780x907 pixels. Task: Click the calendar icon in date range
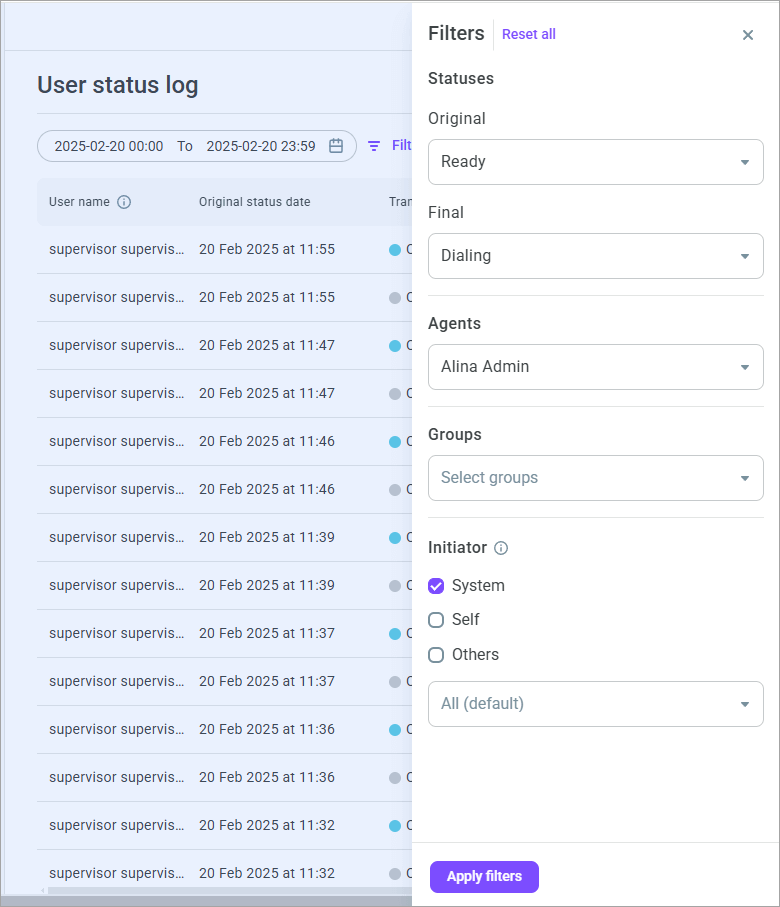336,146
